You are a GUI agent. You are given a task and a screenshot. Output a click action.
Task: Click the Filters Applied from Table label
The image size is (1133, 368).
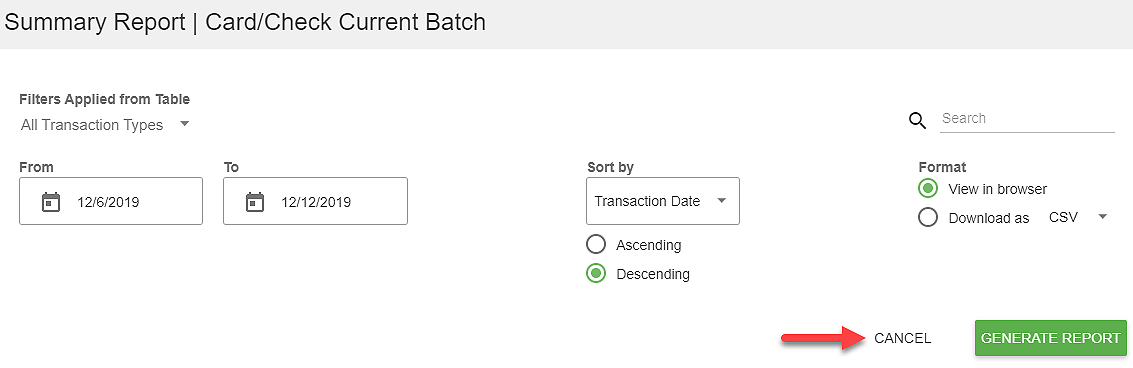(x=104, y=99)
